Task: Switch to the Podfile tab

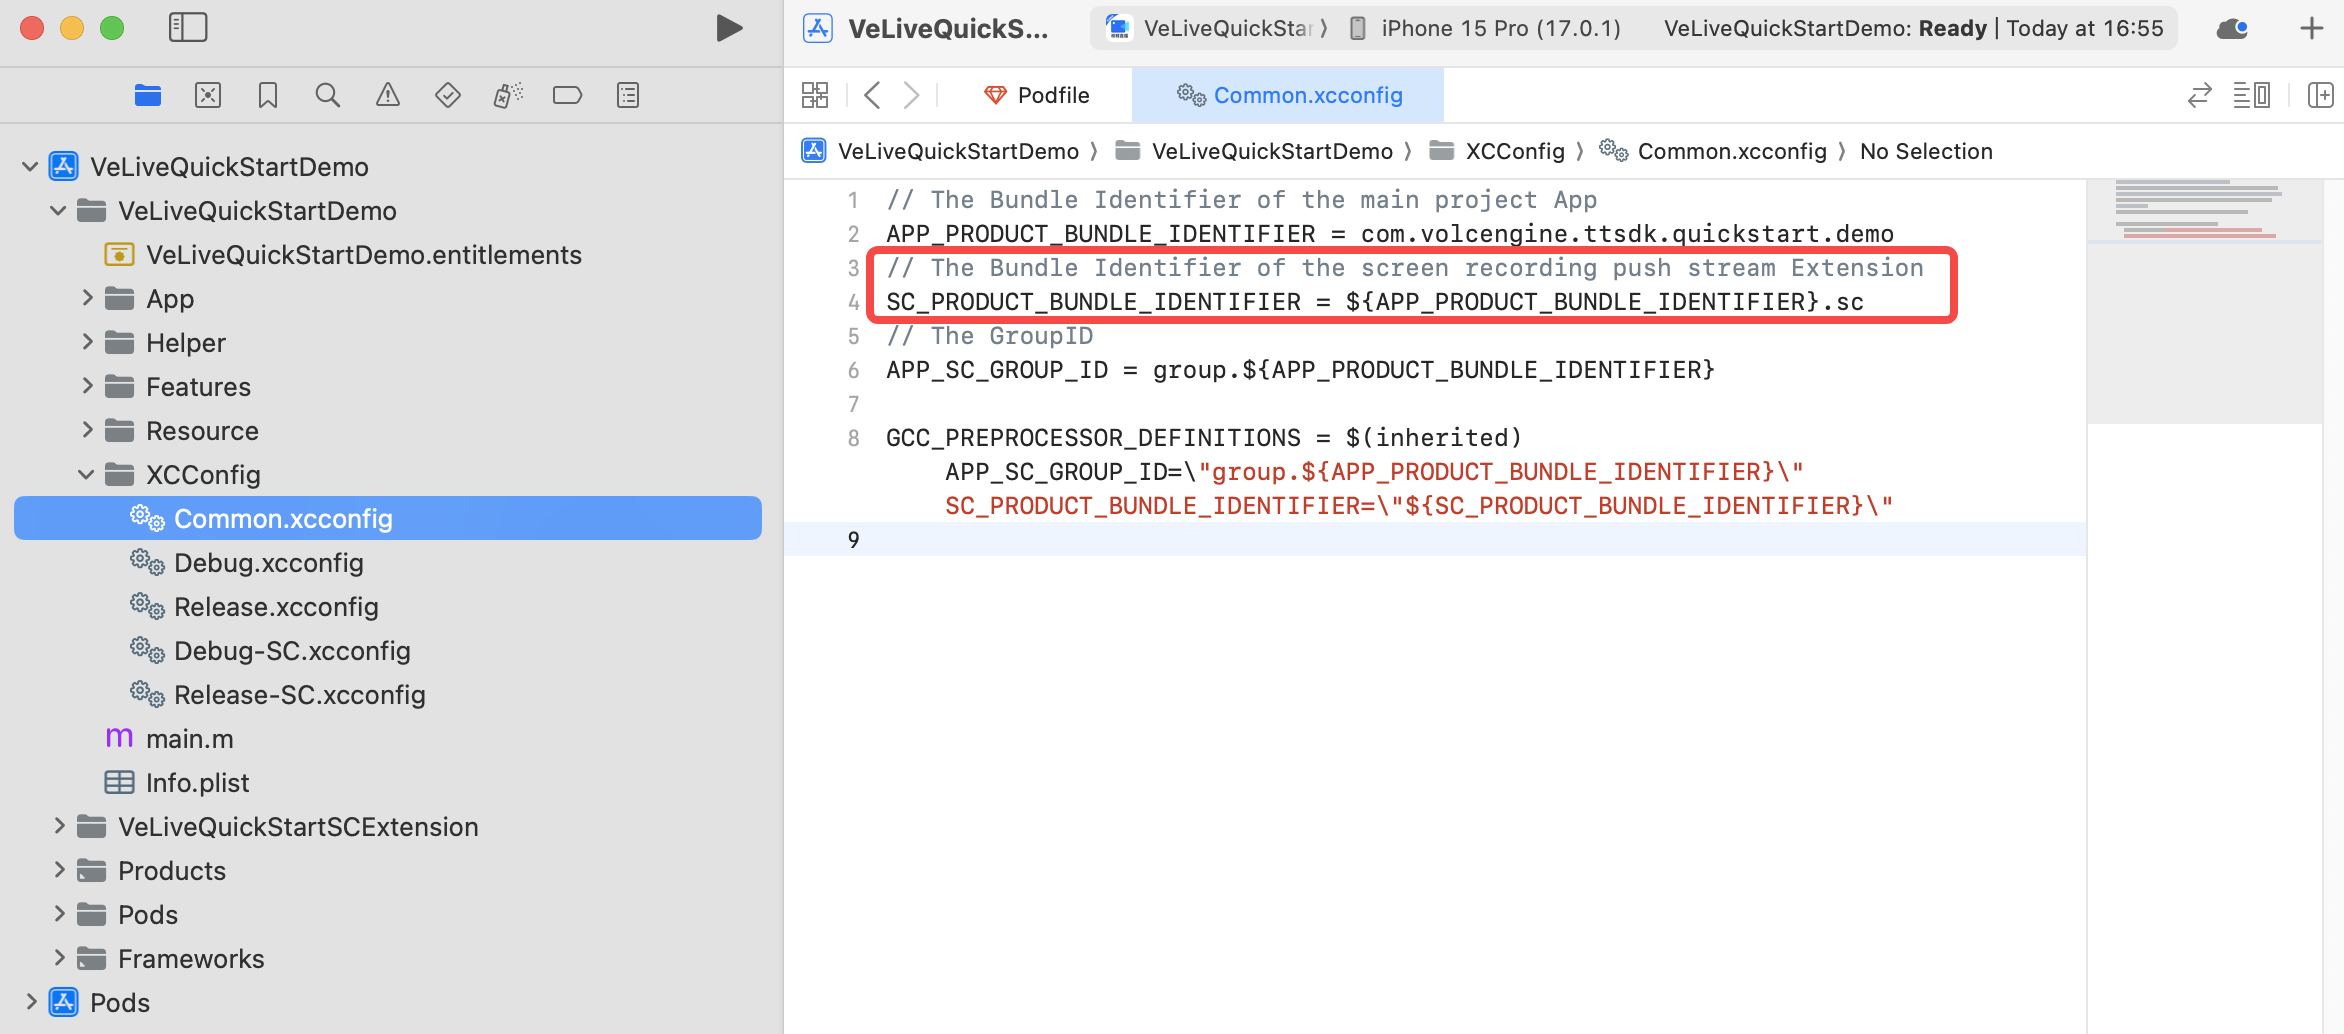Action: pyautogui.click(x=1037, y=95)
